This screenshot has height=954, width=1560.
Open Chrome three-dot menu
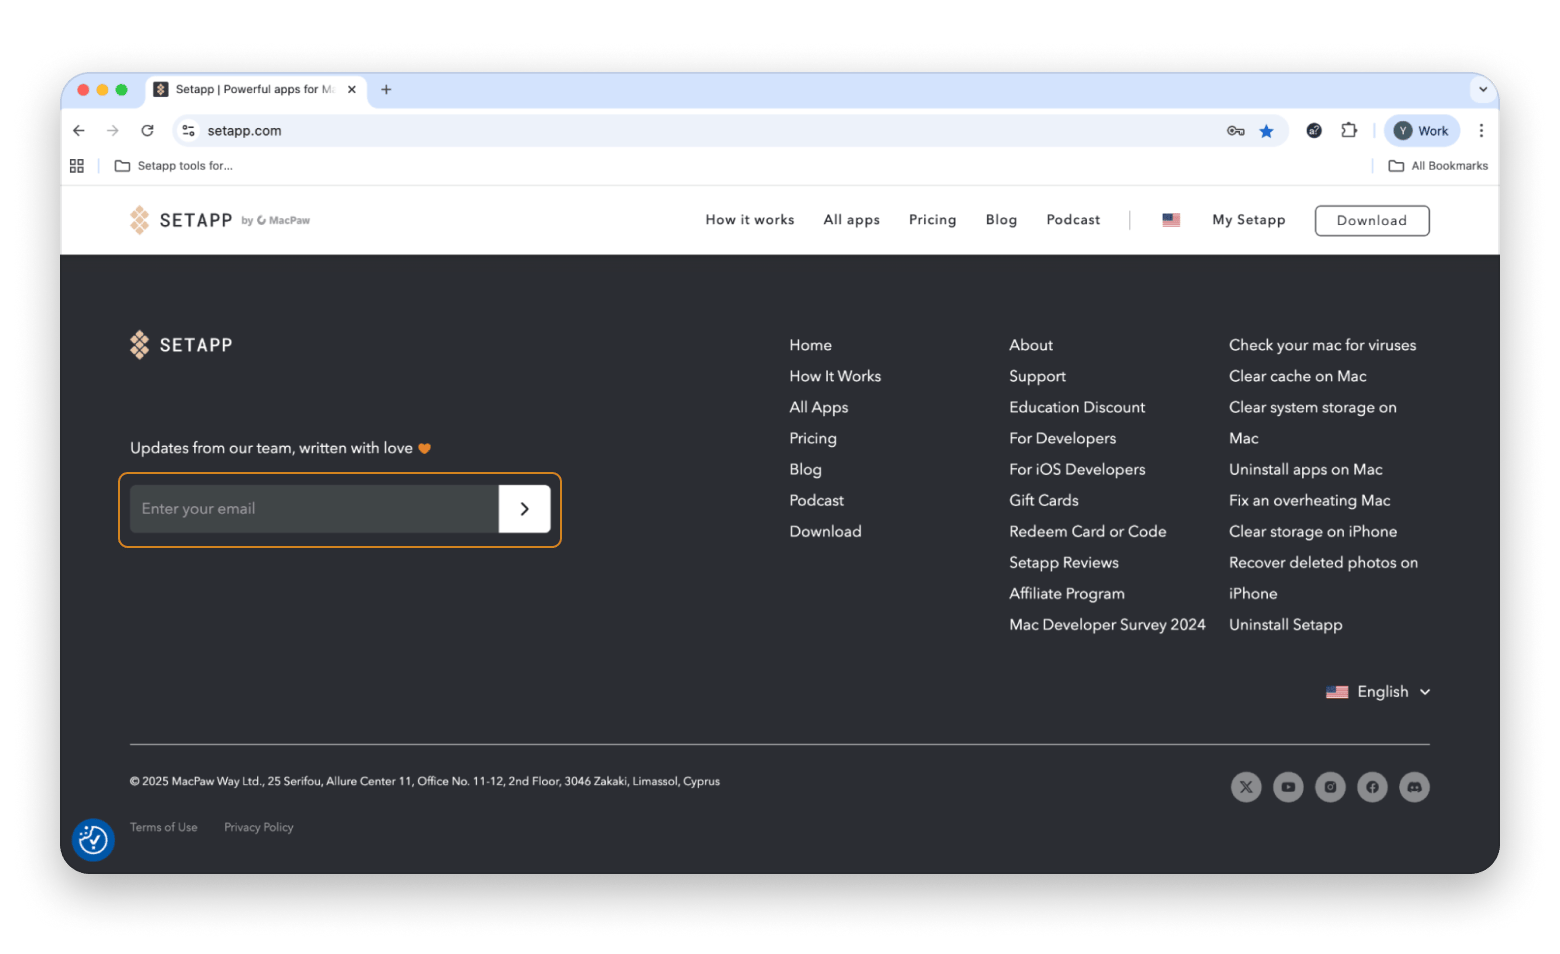[1481, 131]
